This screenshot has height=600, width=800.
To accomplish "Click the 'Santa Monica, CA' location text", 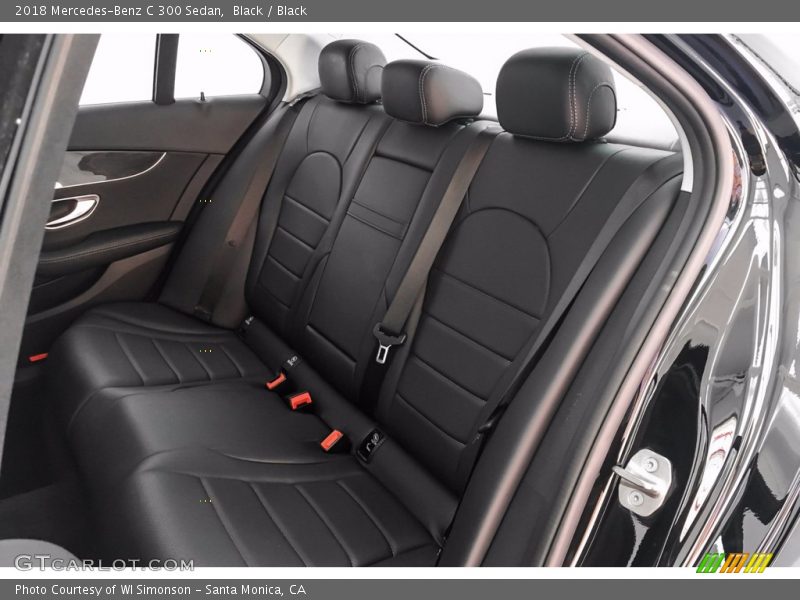I will coord(256,590).
